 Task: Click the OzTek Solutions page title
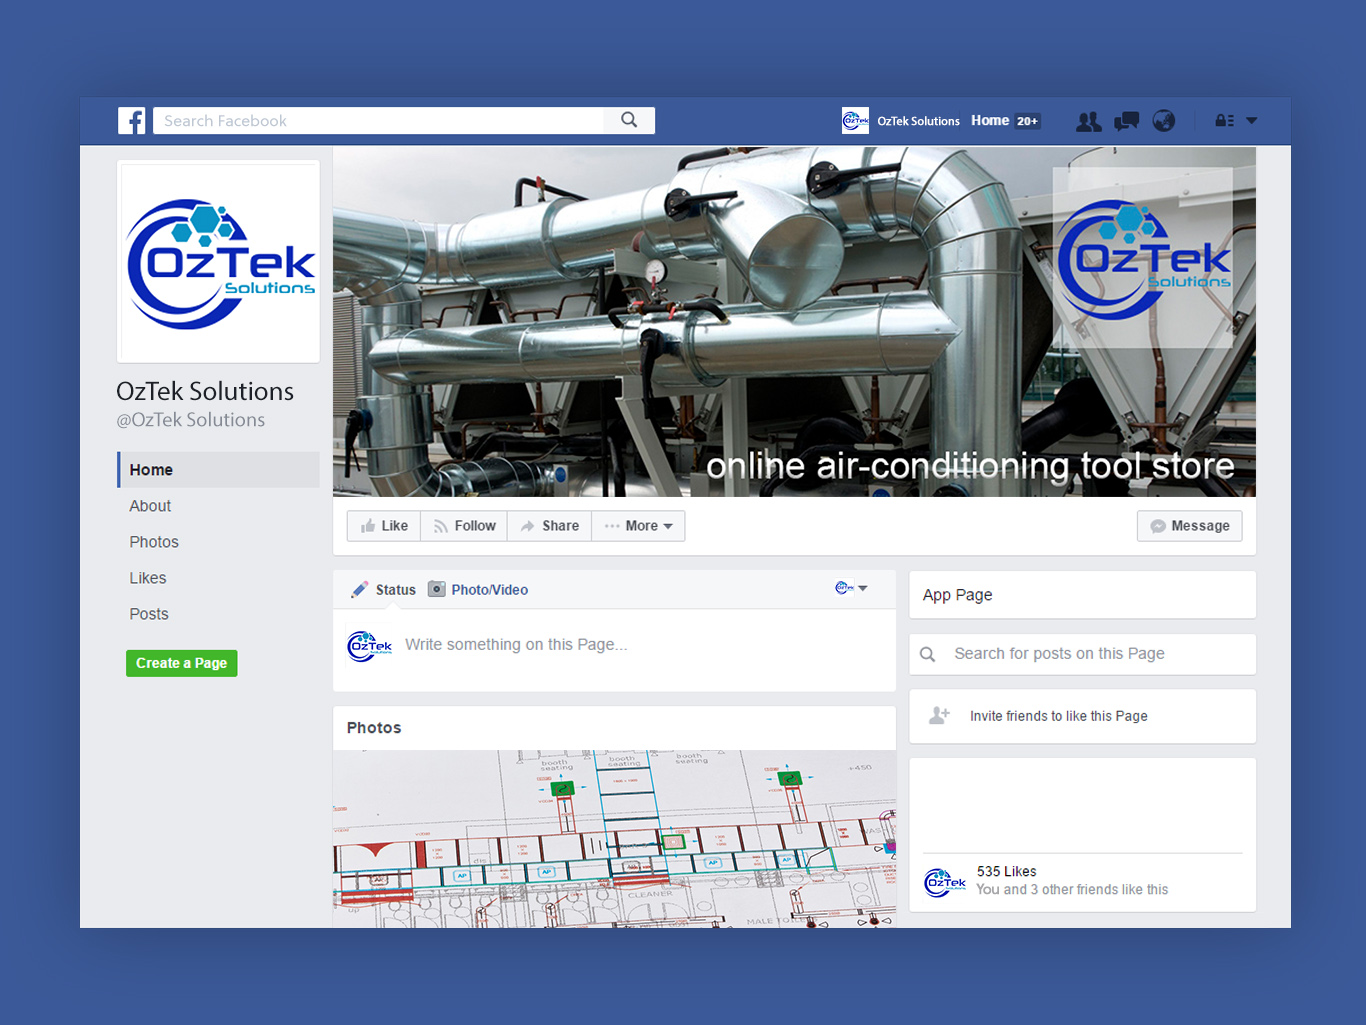tap(205, 391)
